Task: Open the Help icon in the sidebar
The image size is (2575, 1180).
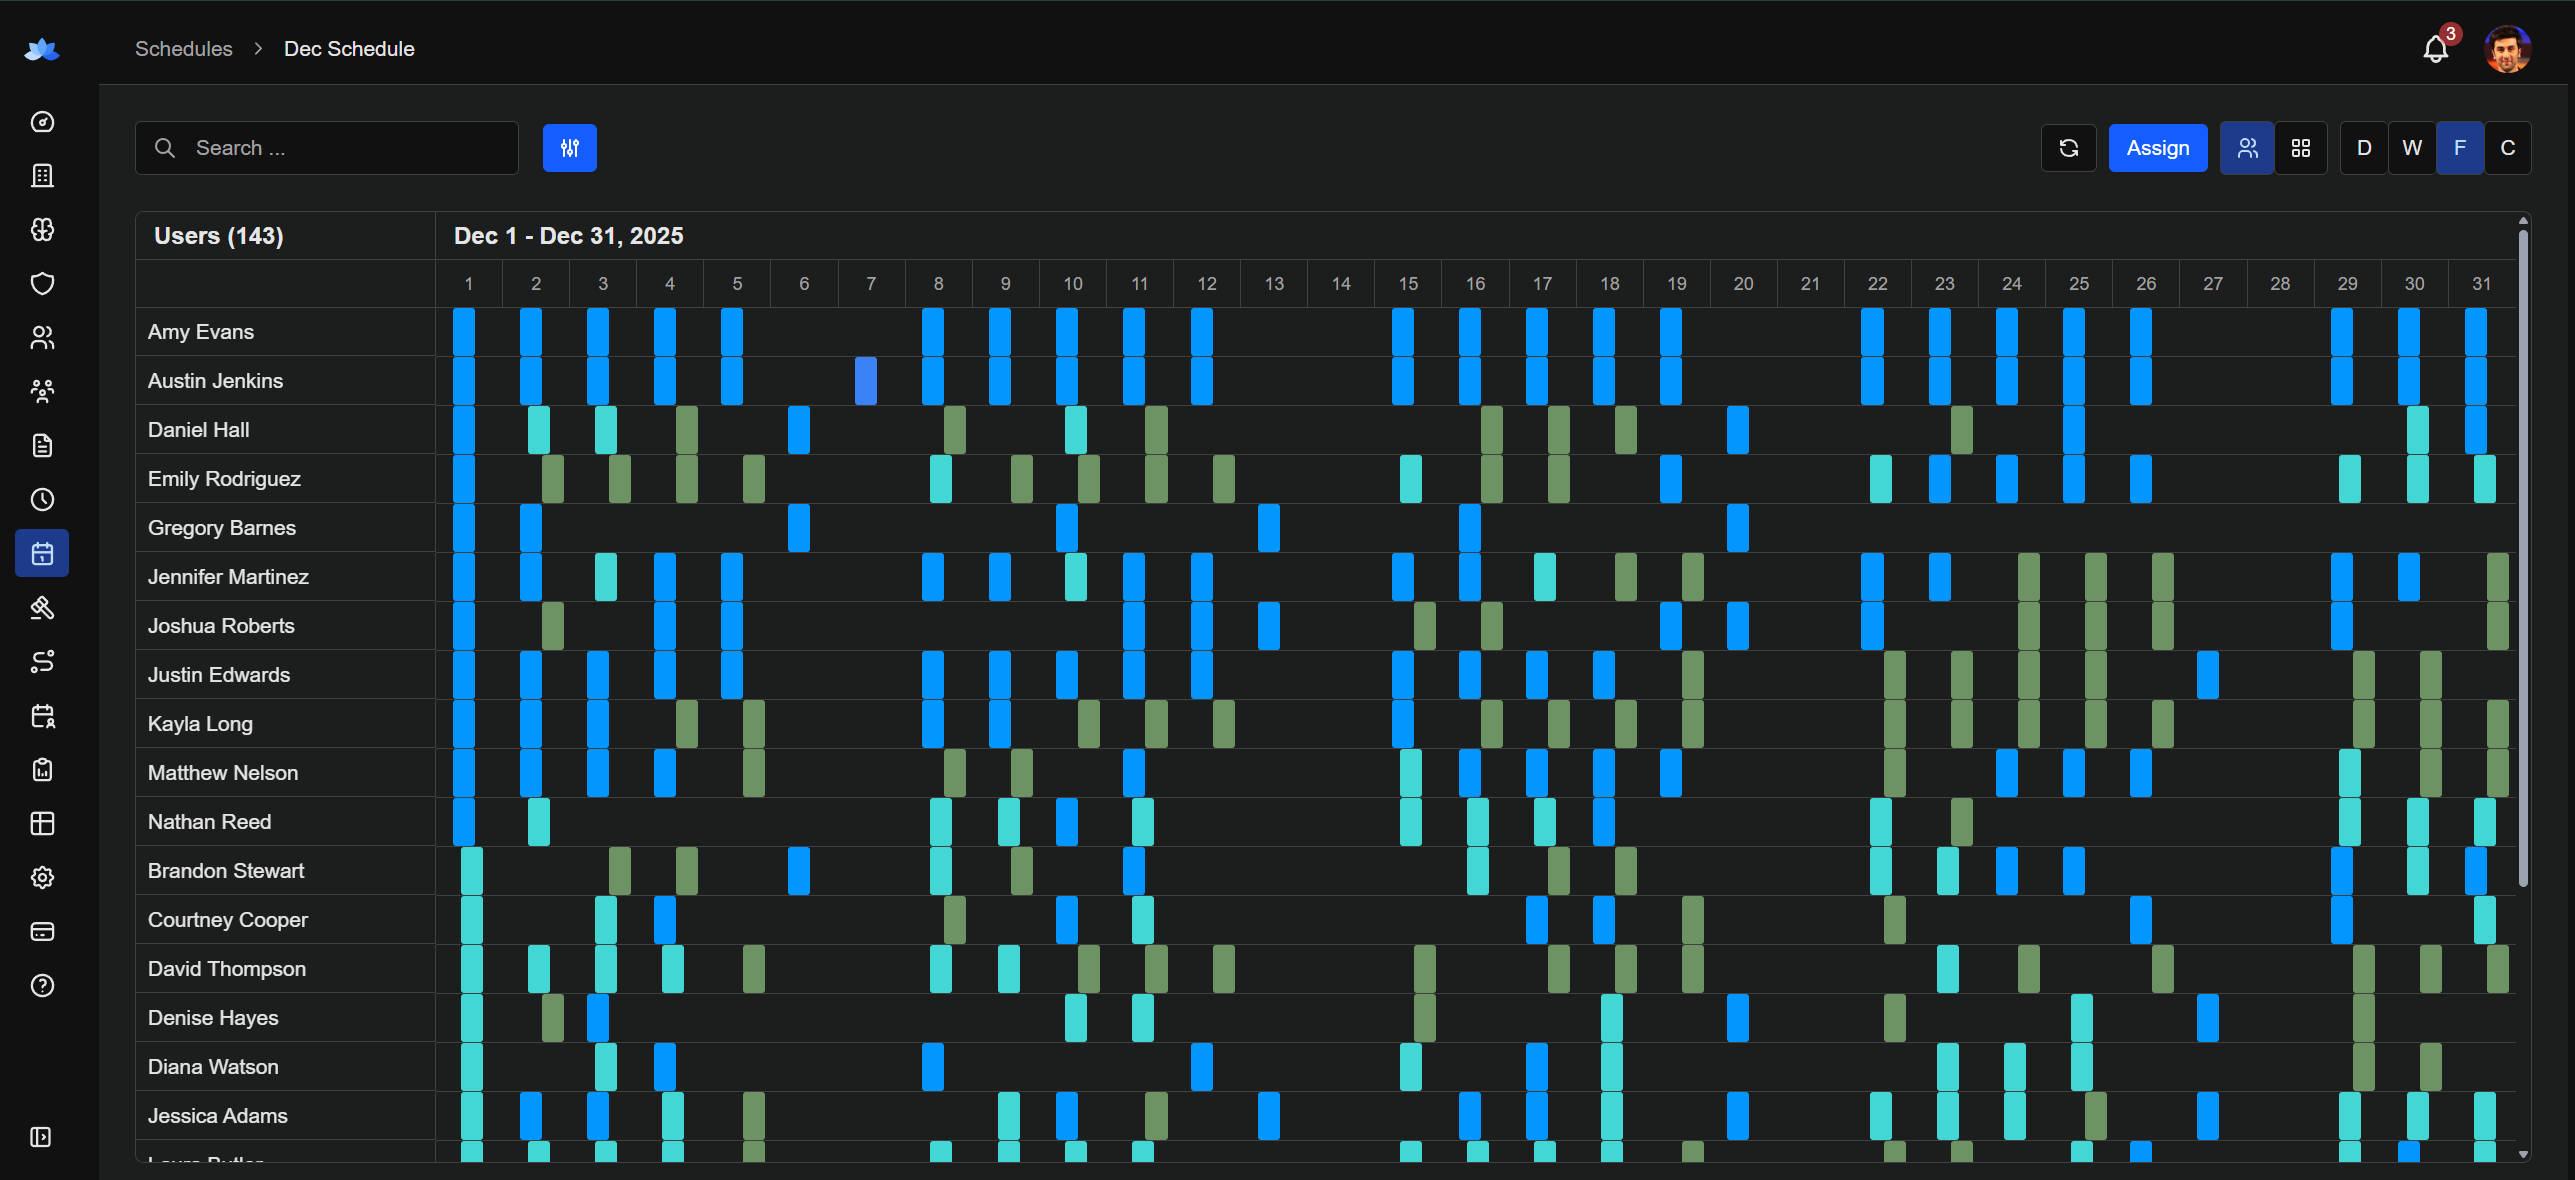Action: [42, 986]
